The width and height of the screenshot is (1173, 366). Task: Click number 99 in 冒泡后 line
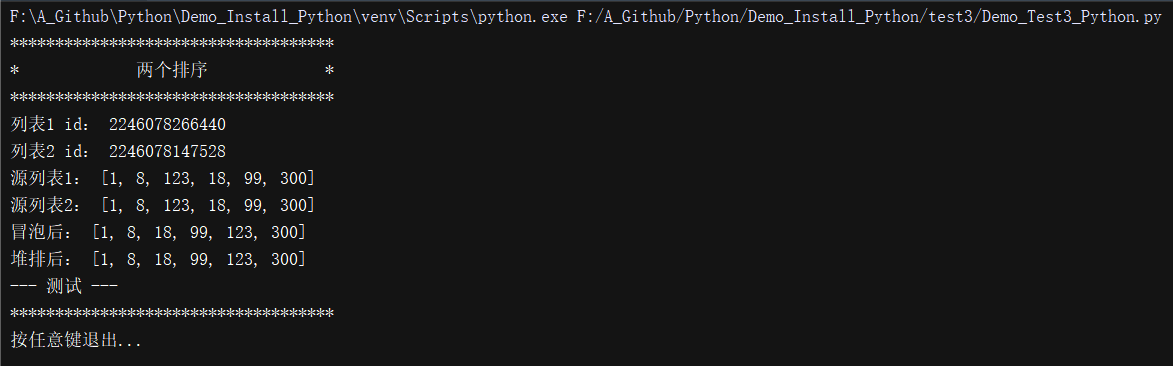pyautogui.click(x=199, y=232)
